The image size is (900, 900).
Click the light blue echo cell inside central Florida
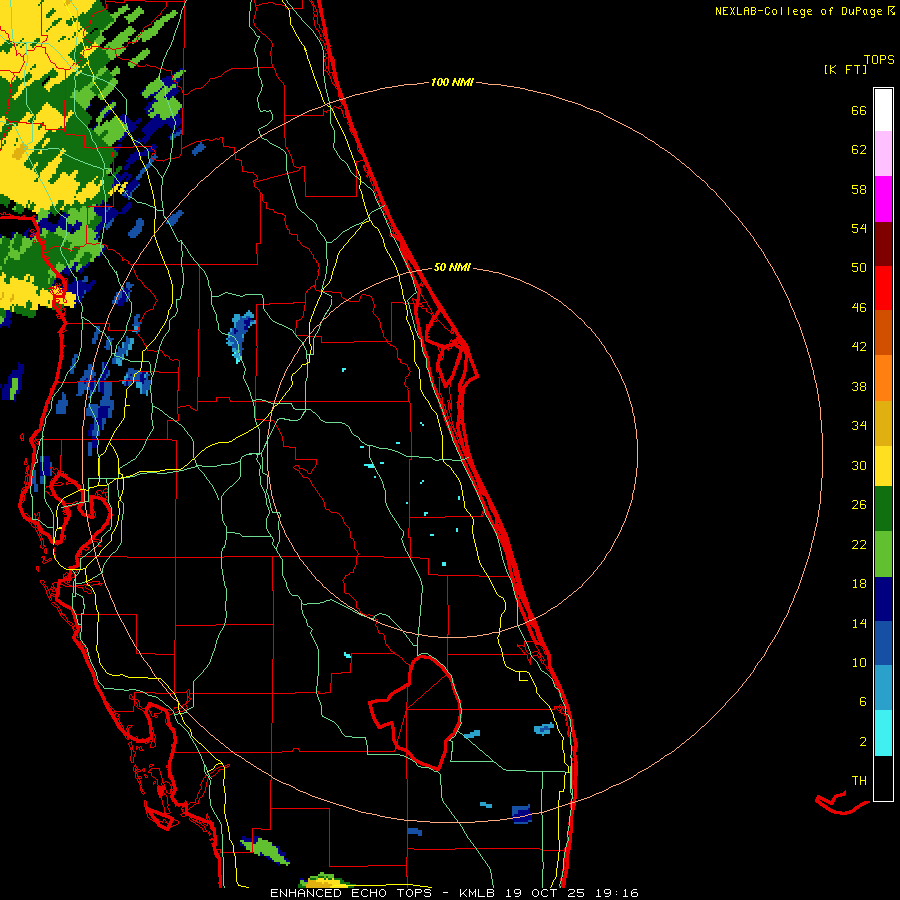(x=240, y=336)
